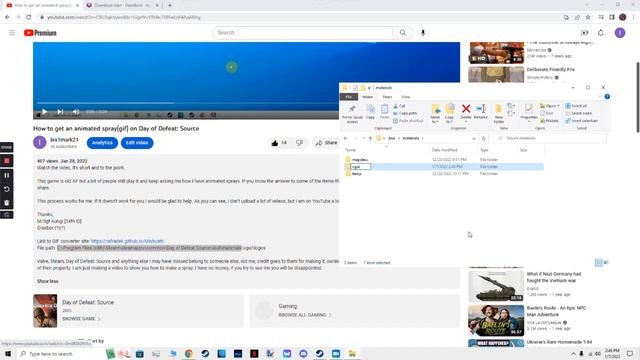The height and width of the screenshot is (360, 640).
Task: Switch to View tab in Explorer
Action: (406, 97)
